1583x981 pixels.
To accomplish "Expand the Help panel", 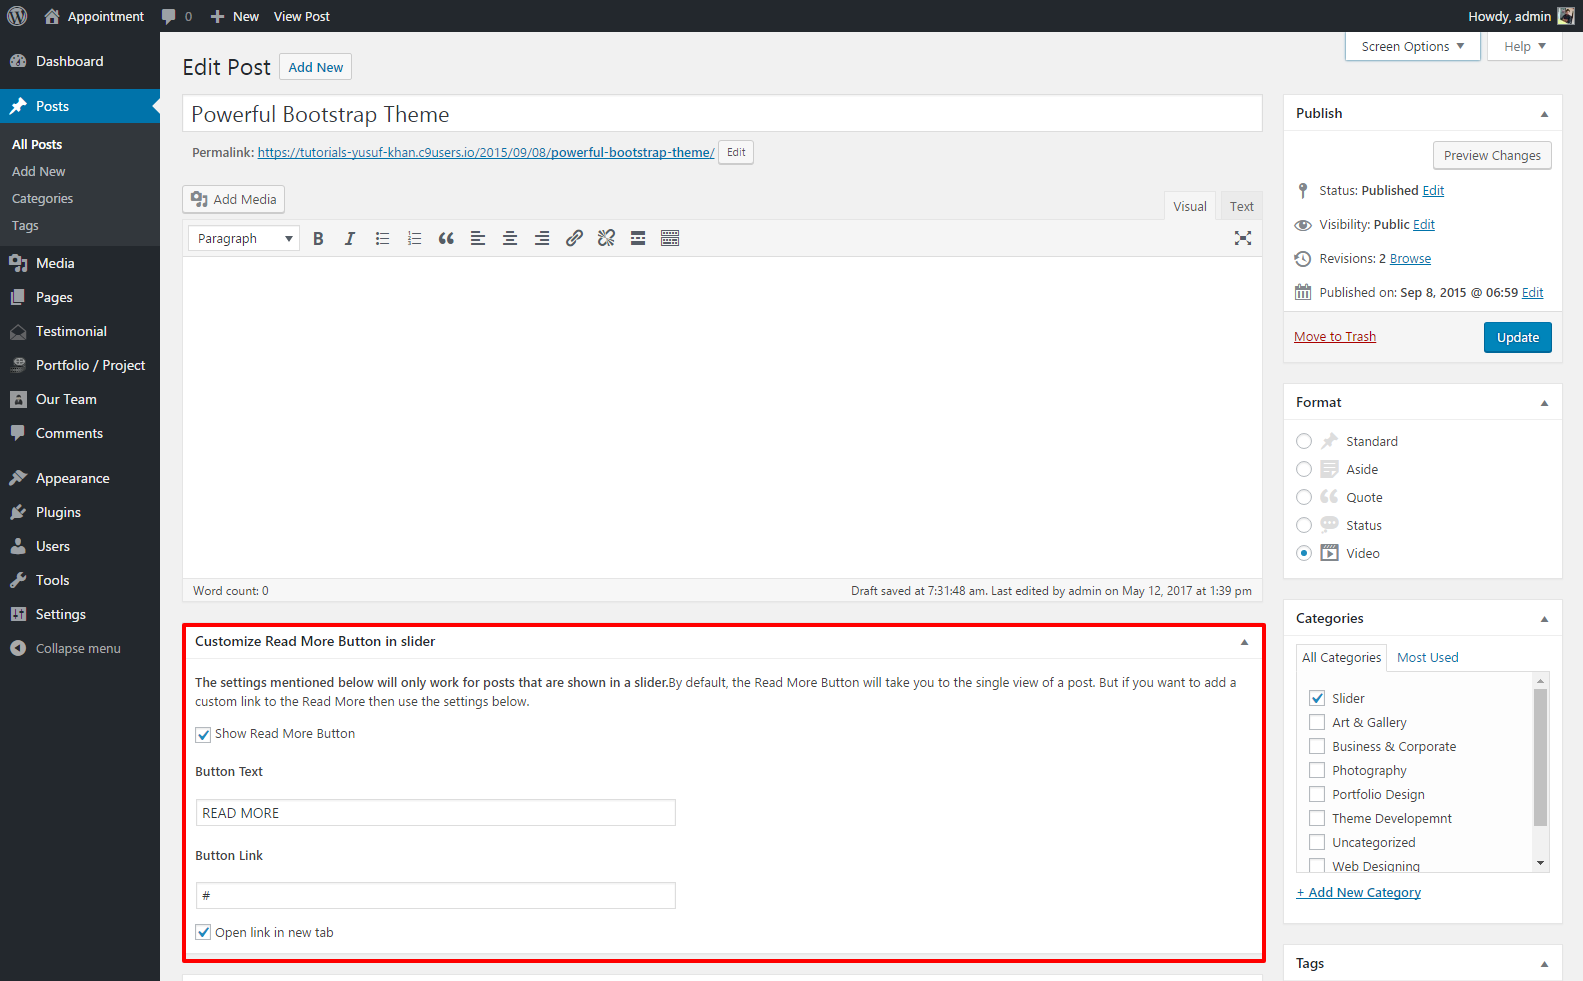I will [1525, 46].
